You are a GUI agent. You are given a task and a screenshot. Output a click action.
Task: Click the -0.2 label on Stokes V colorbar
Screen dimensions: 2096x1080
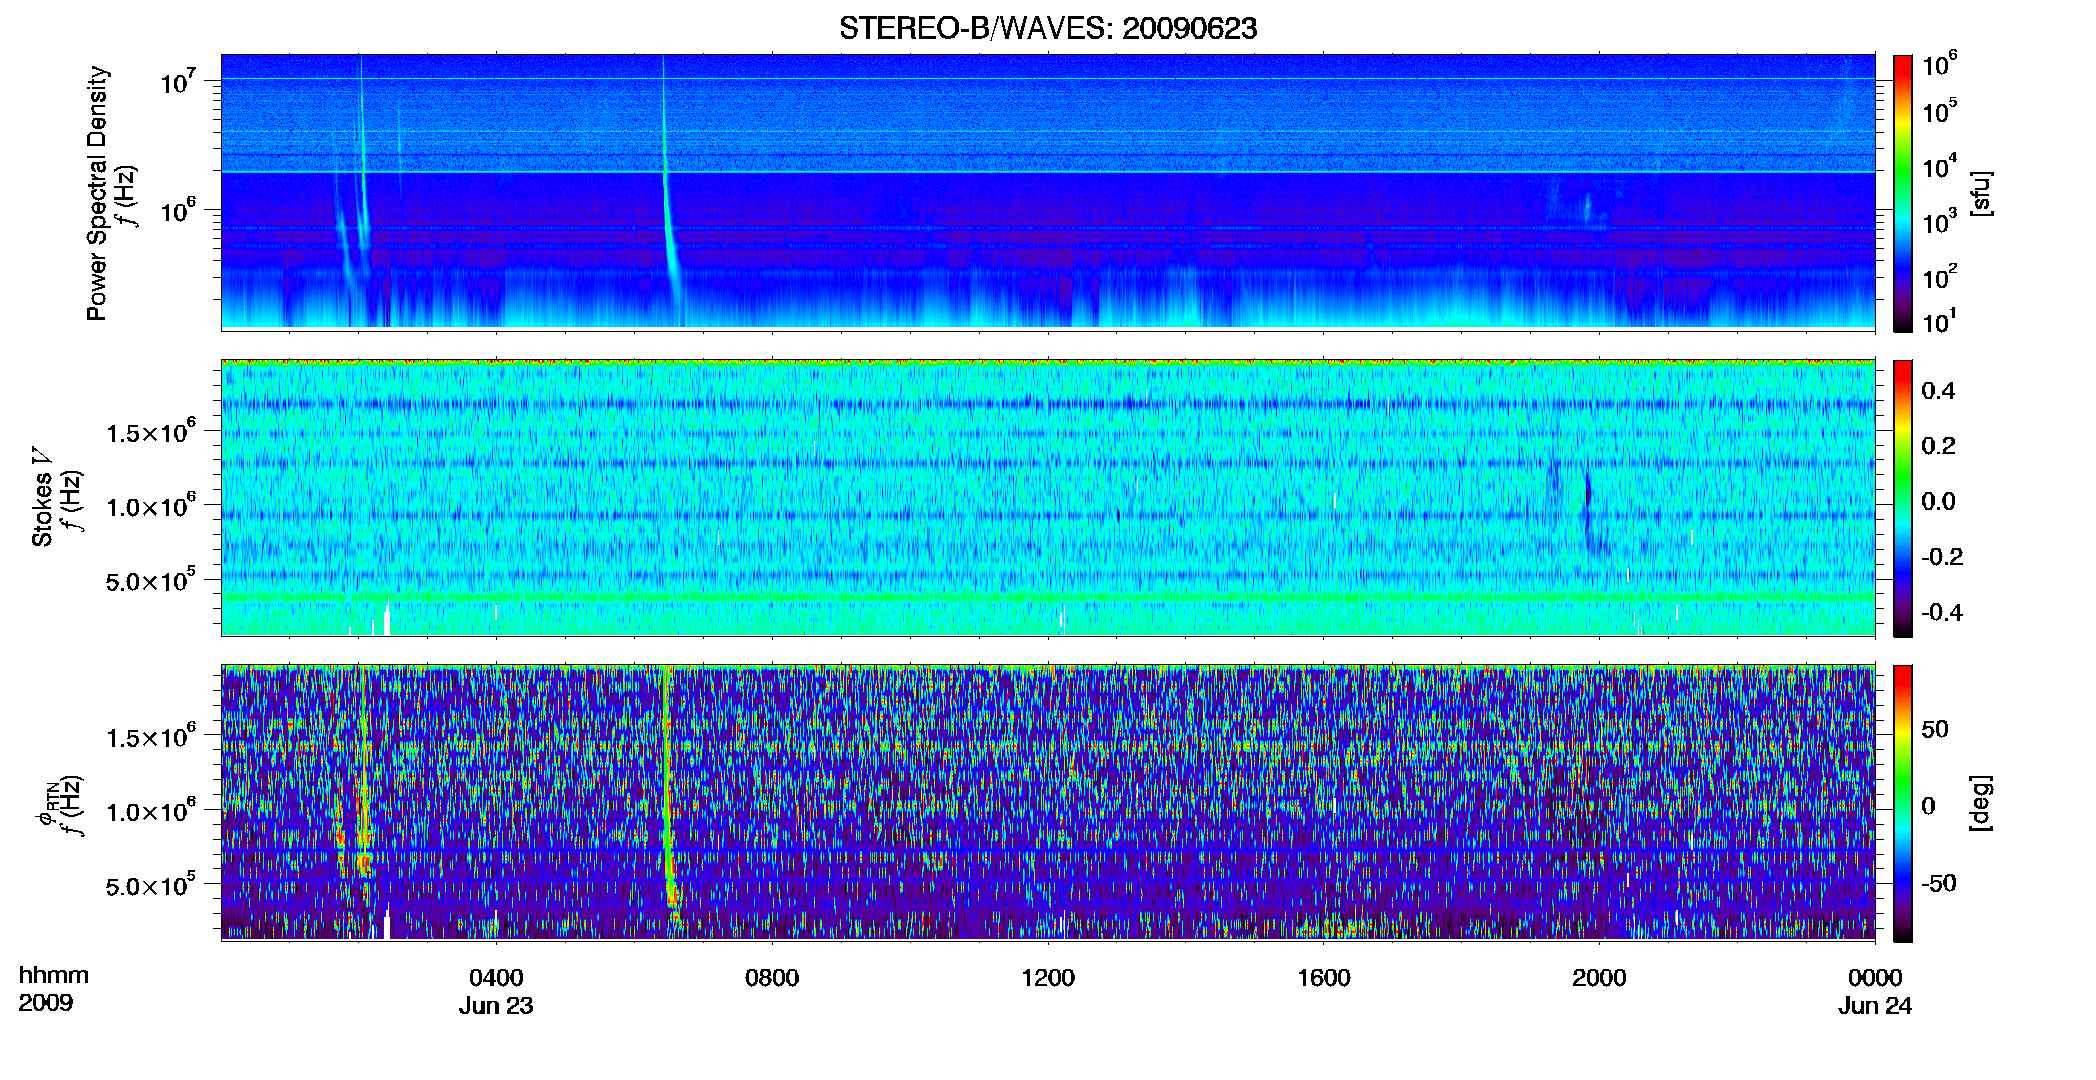pos(1942,557)
